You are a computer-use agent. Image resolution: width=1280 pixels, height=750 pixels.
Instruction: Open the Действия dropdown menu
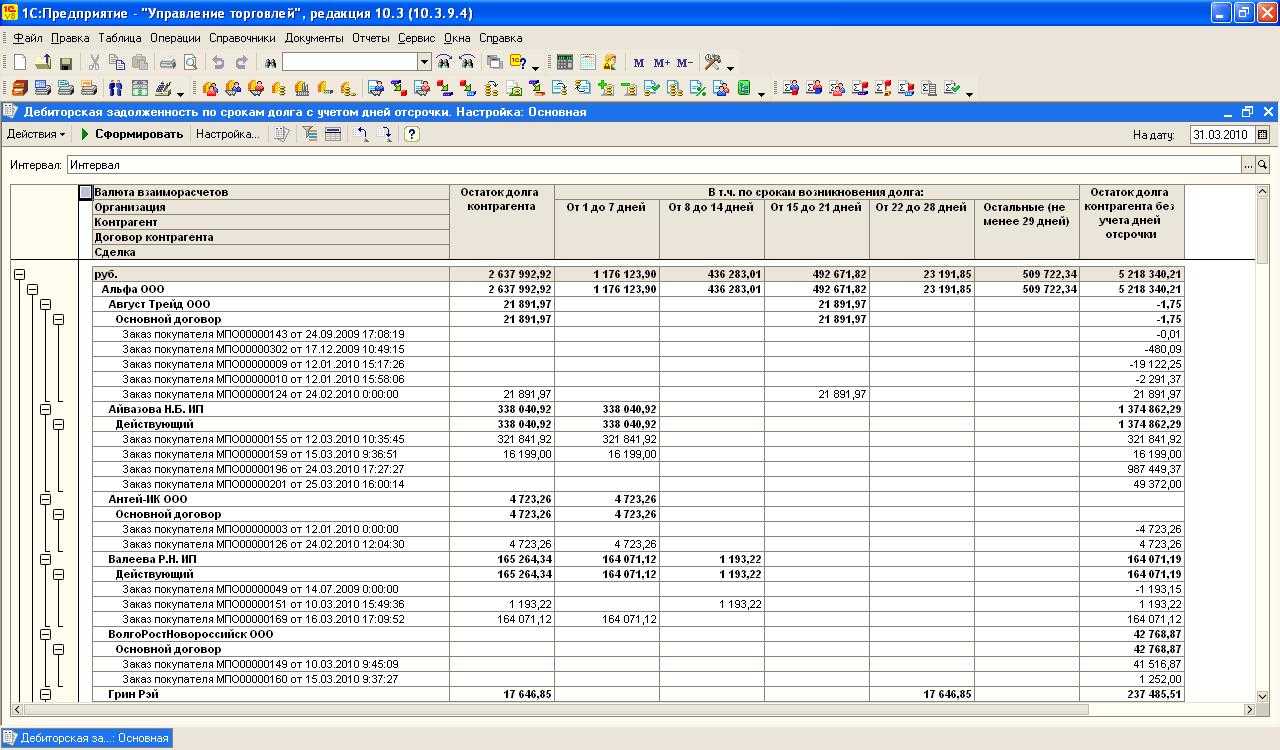tap(36, 134)
